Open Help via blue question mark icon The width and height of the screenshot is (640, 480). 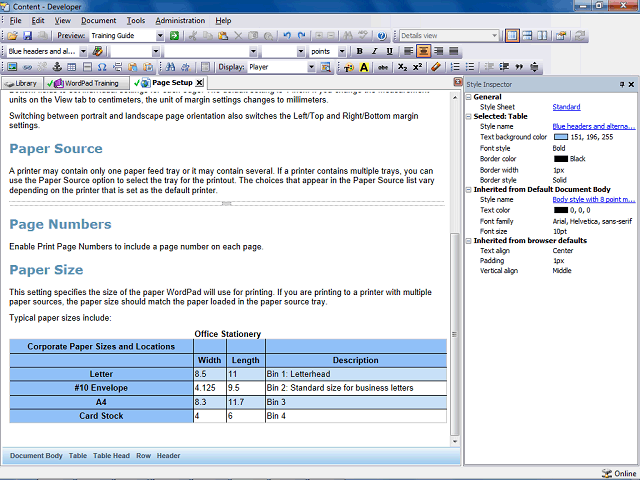coord(382,36)
